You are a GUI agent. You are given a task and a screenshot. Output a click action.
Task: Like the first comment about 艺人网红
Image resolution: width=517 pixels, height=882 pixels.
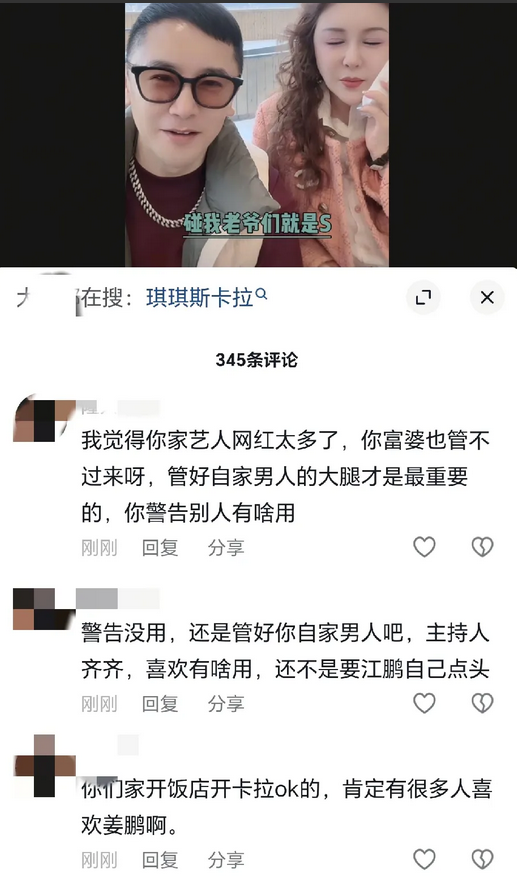pyautogui.click(x=424, y=547)
